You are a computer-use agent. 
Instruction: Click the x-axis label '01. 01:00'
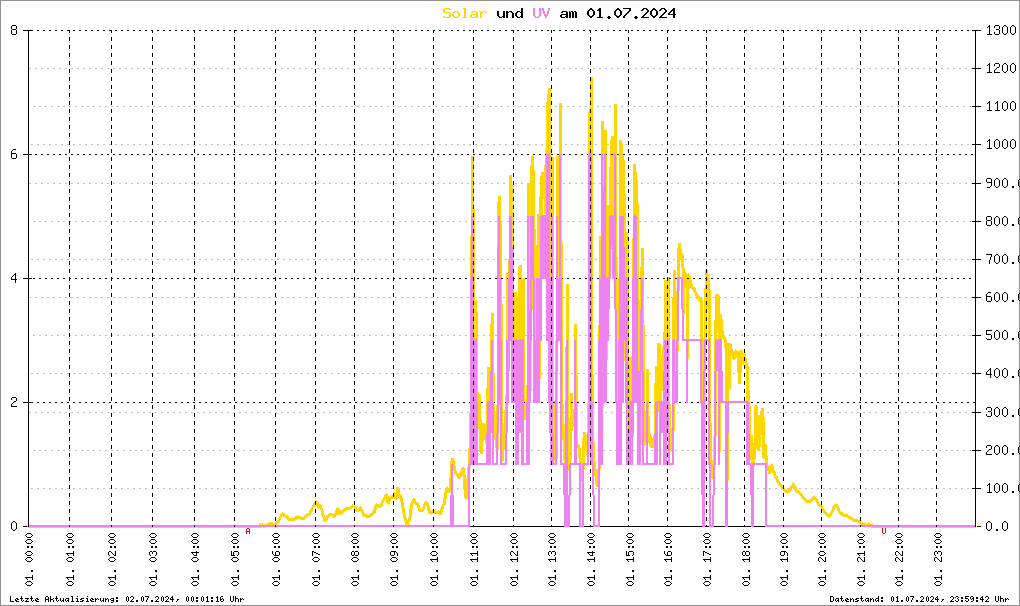tap(70, 559)
